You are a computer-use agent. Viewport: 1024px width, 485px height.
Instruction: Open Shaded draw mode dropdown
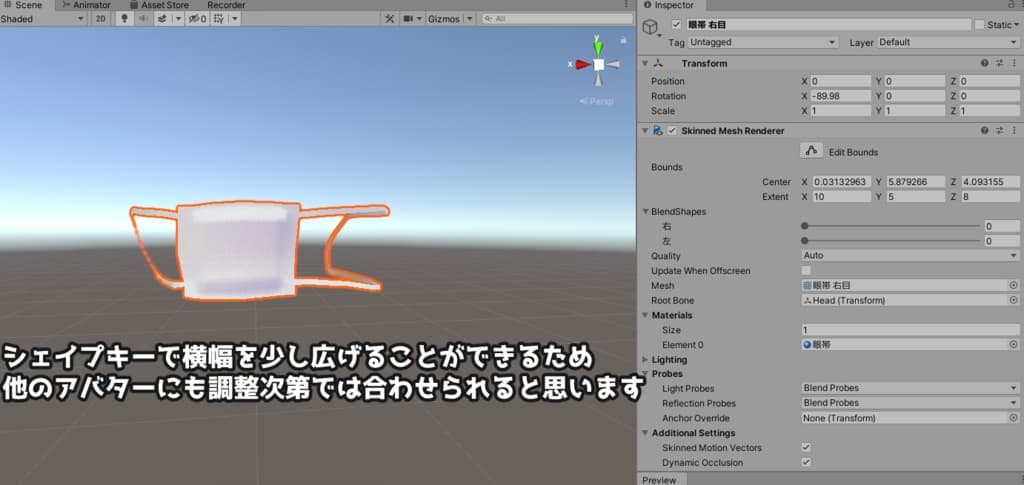pos(43,19)
